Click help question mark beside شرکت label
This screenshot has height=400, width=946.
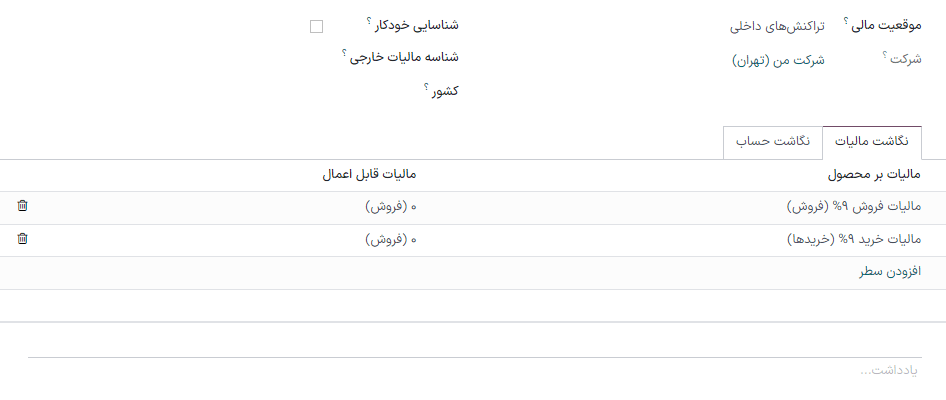(x=885, y=54)
